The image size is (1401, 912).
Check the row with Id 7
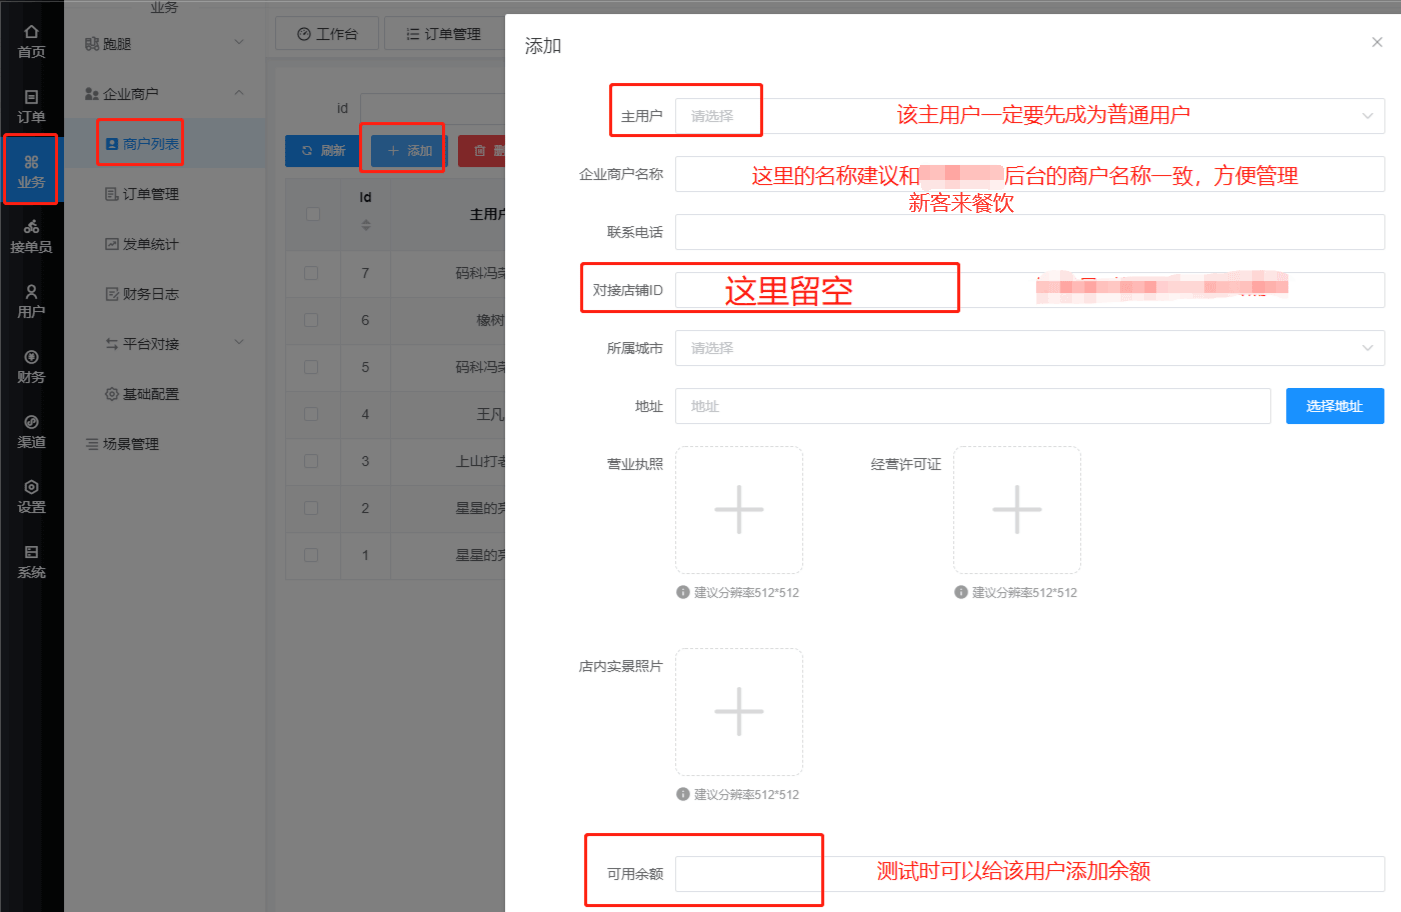(311, 273)
